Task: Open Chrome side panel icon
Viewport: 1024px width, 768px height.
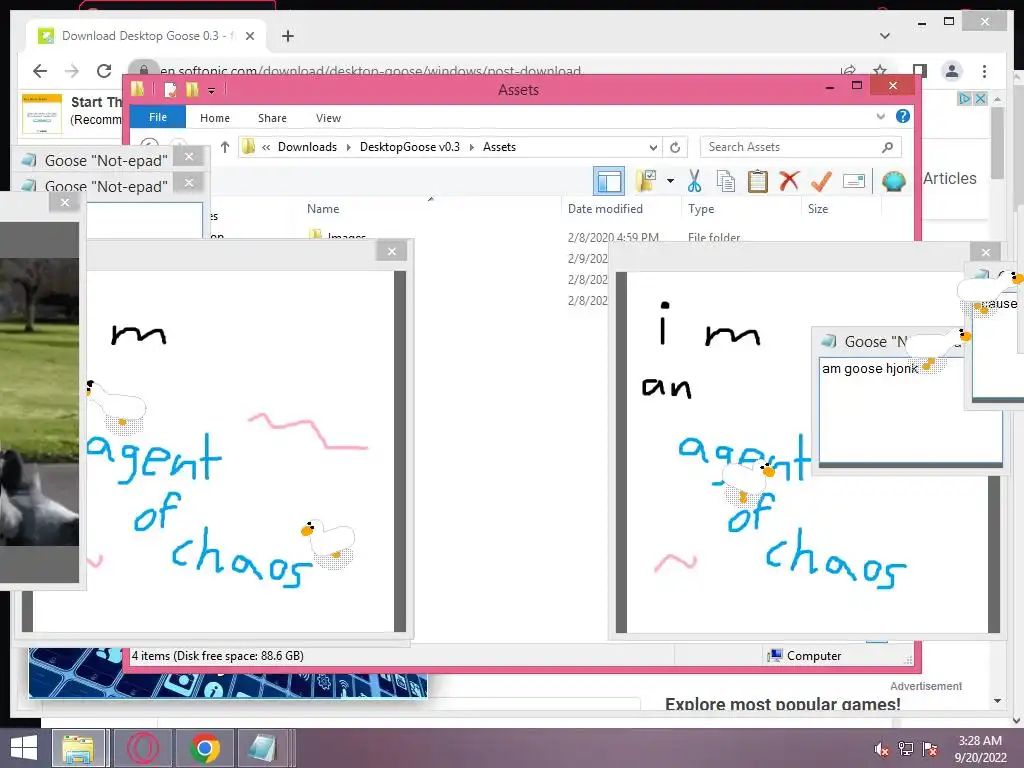Action: [920, 71]
